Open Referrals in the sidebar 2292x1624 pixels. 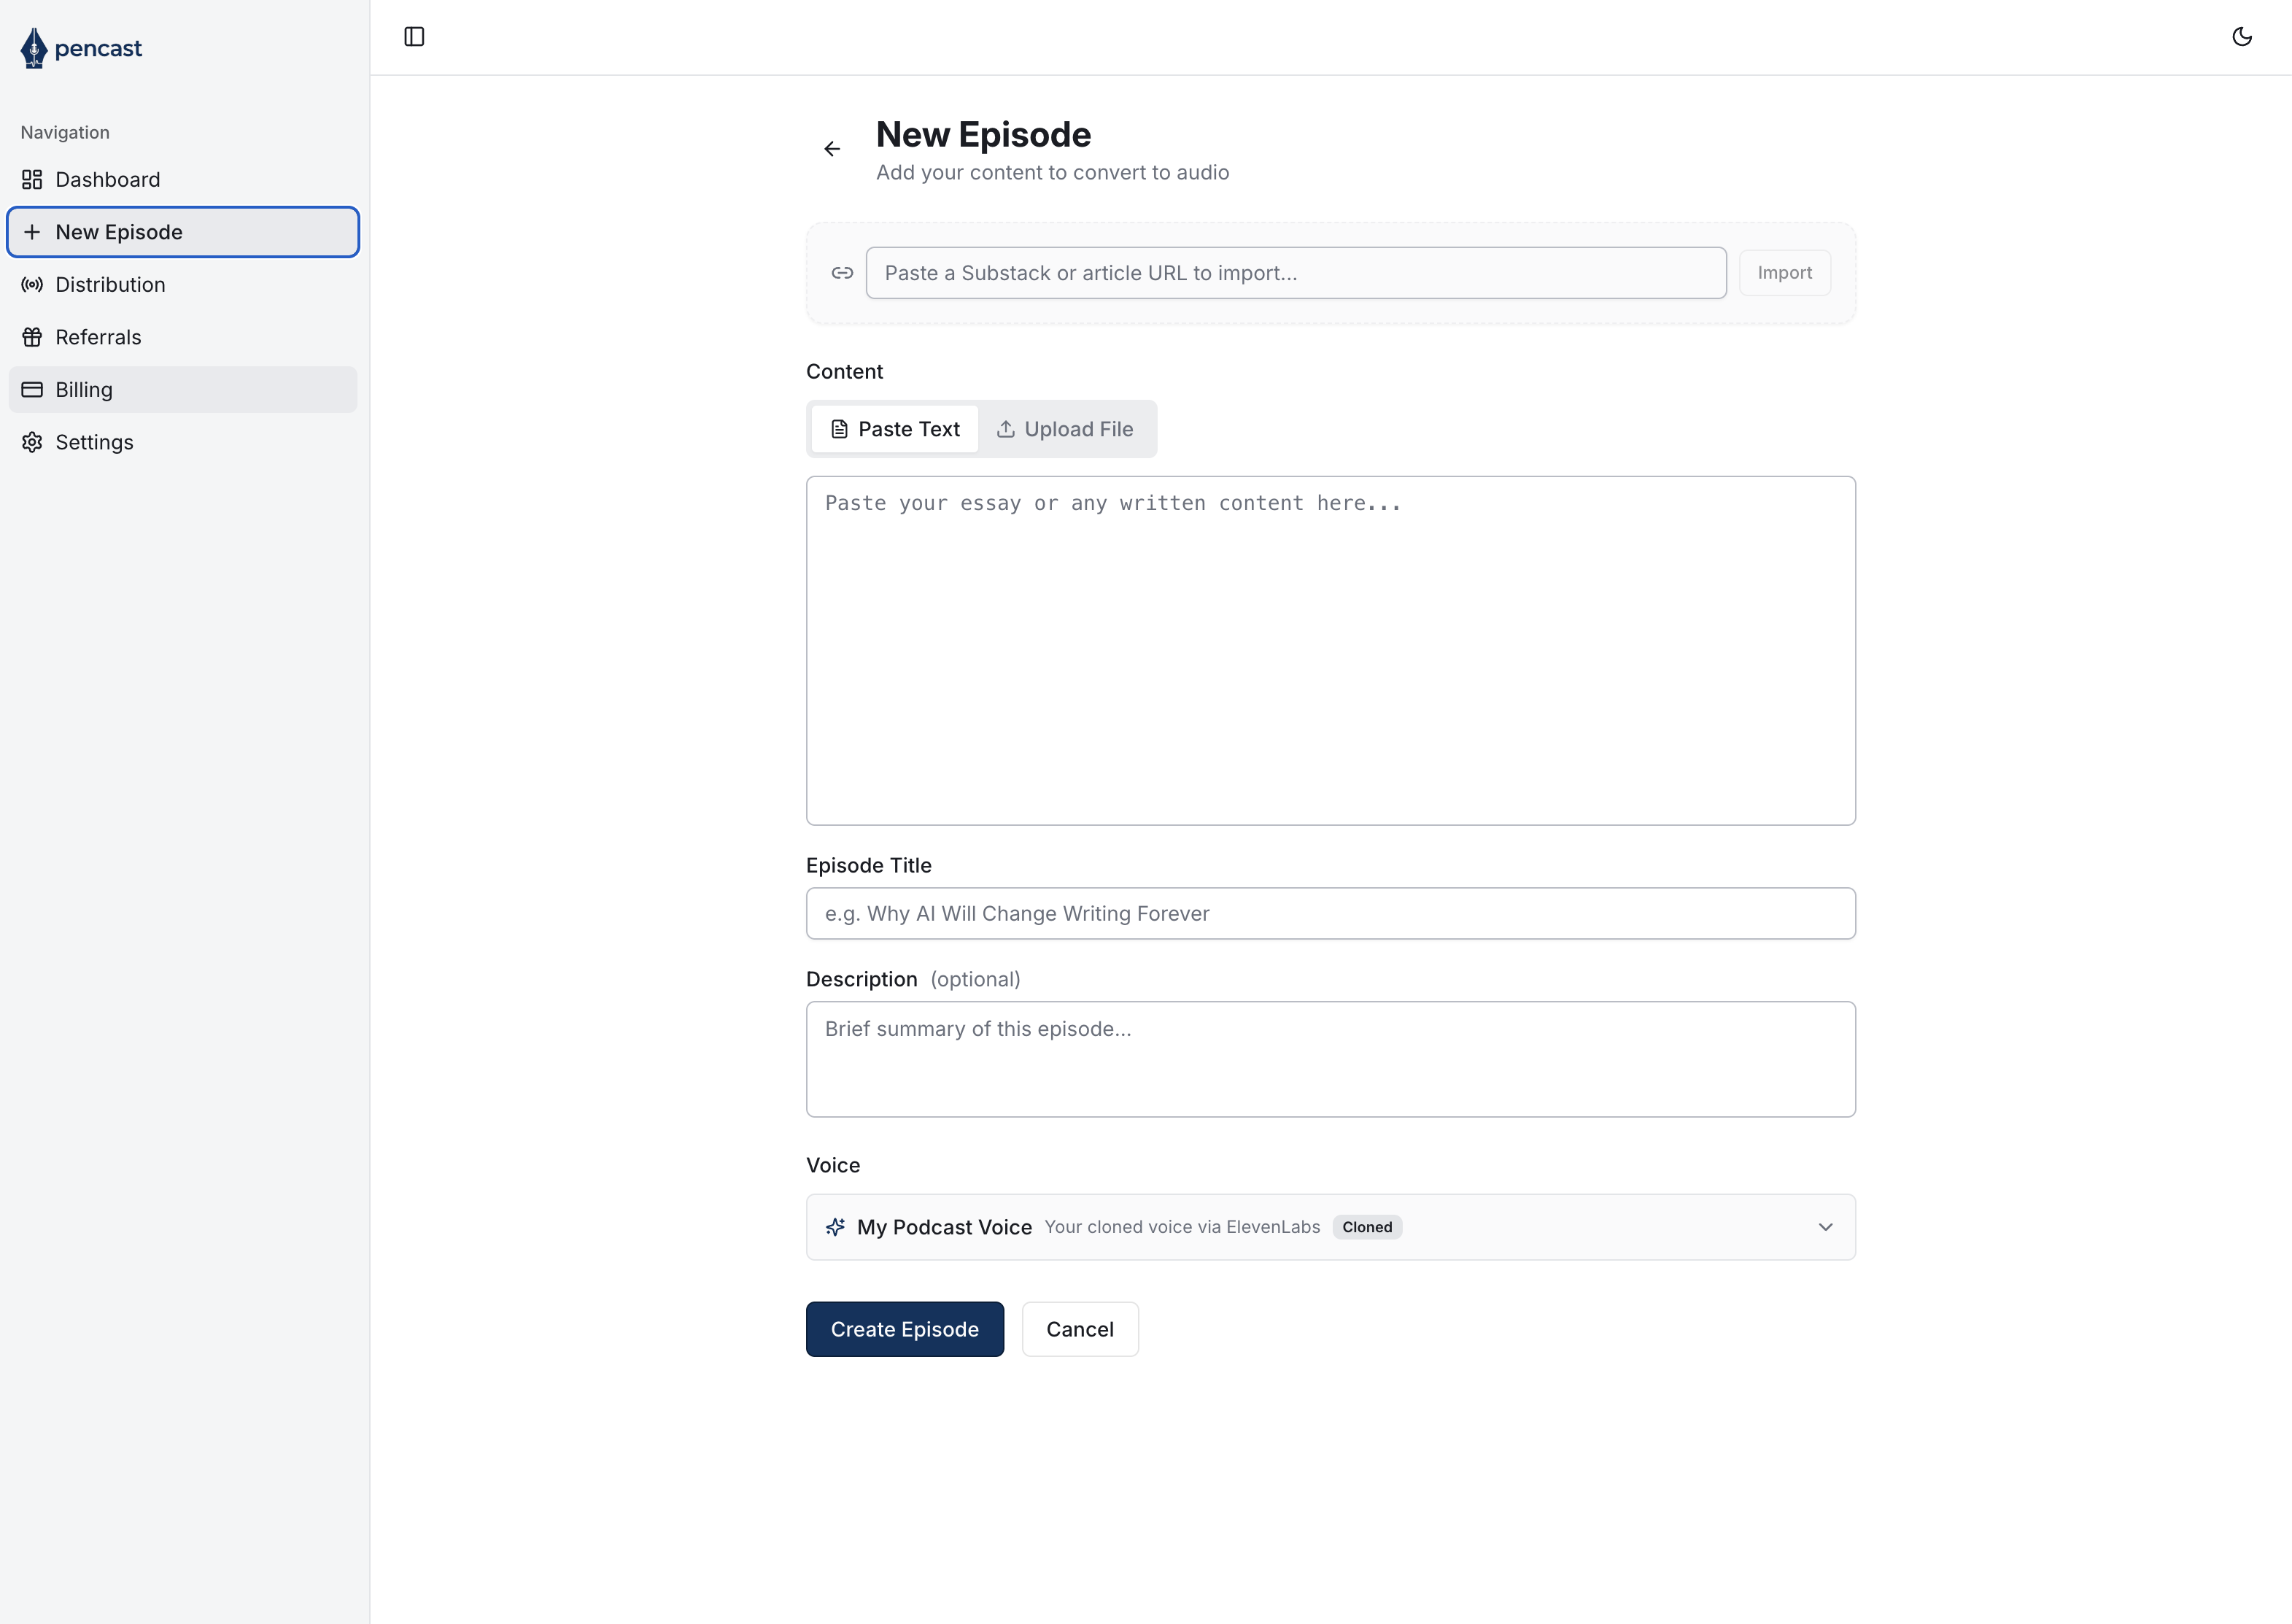(x=183, y=337)
